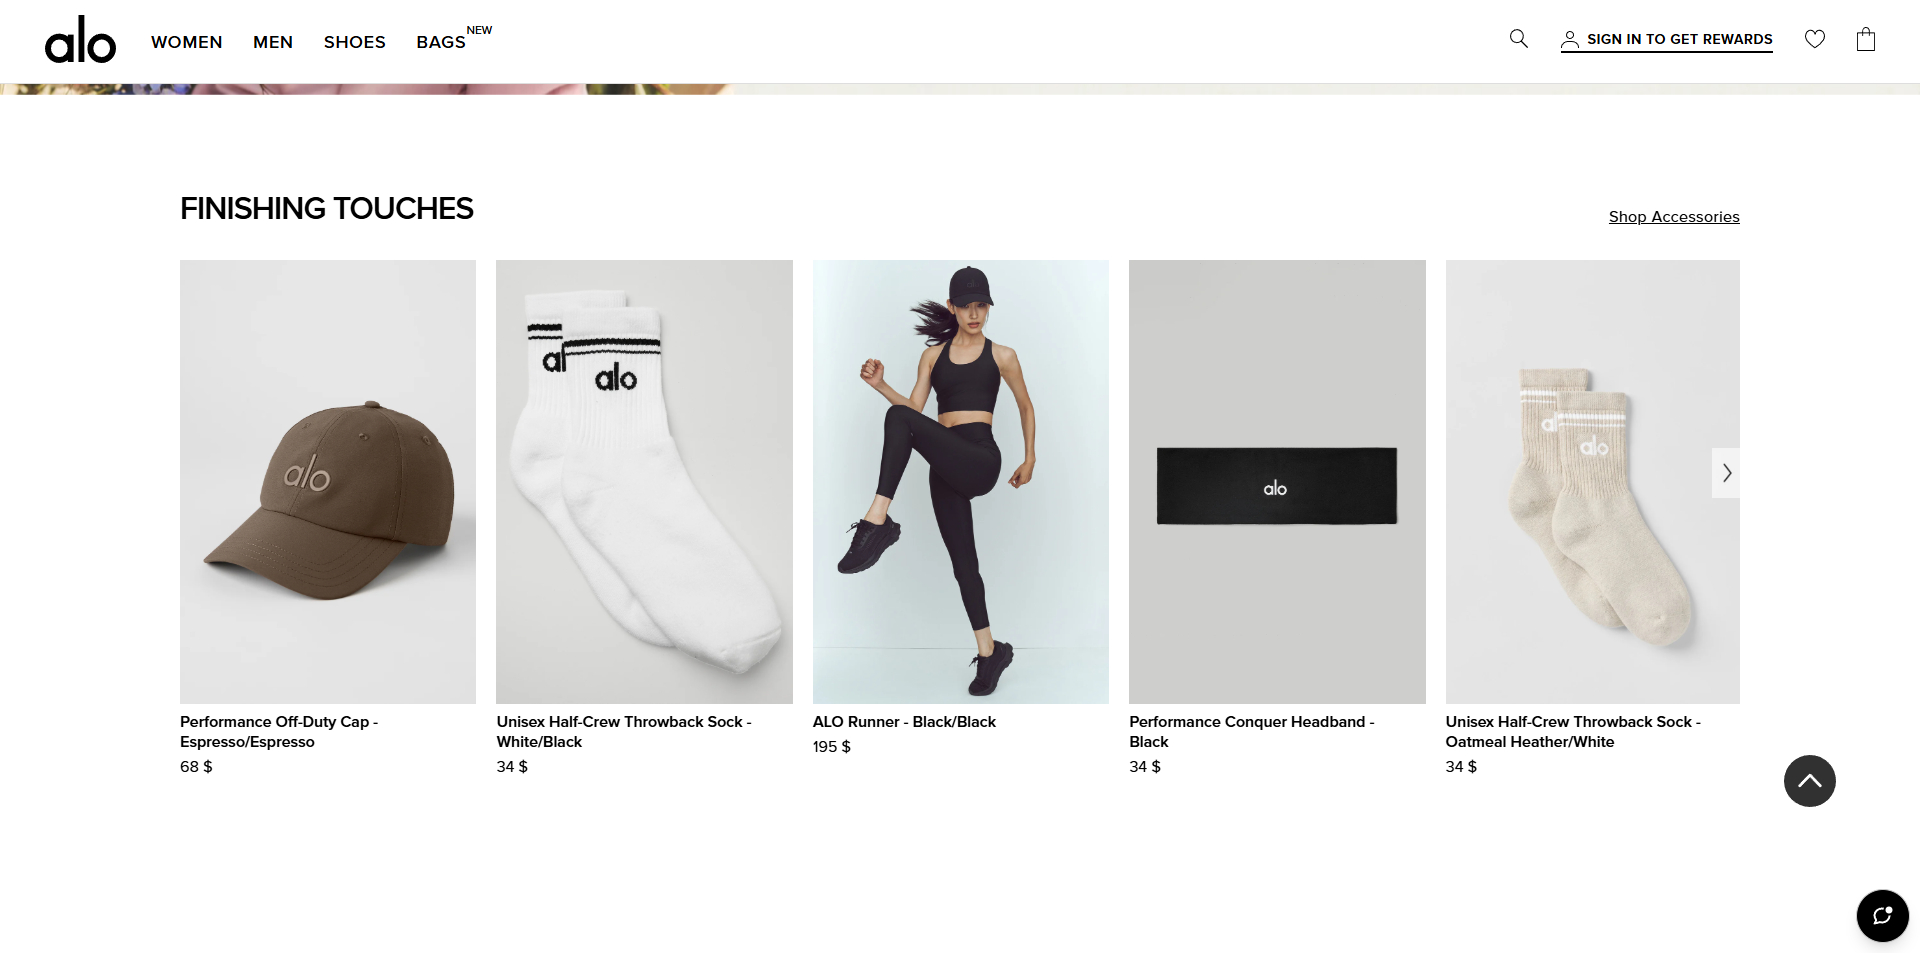This screenshot has width=1920, height=953.
Task: Open the White/Black Throwback Sock image
Action: [x=644, y=482]
